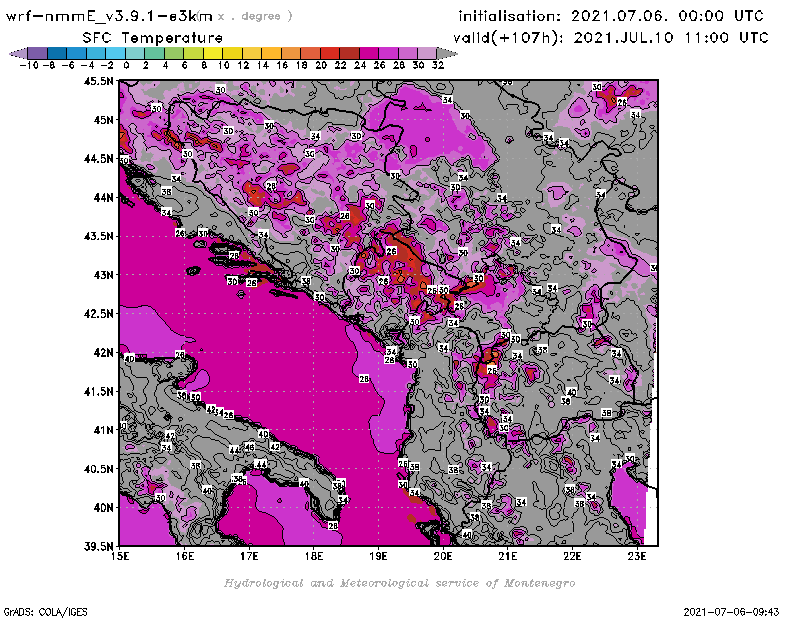Click the 42N latitude label
800x618 pixels.
tap(103, 353)
